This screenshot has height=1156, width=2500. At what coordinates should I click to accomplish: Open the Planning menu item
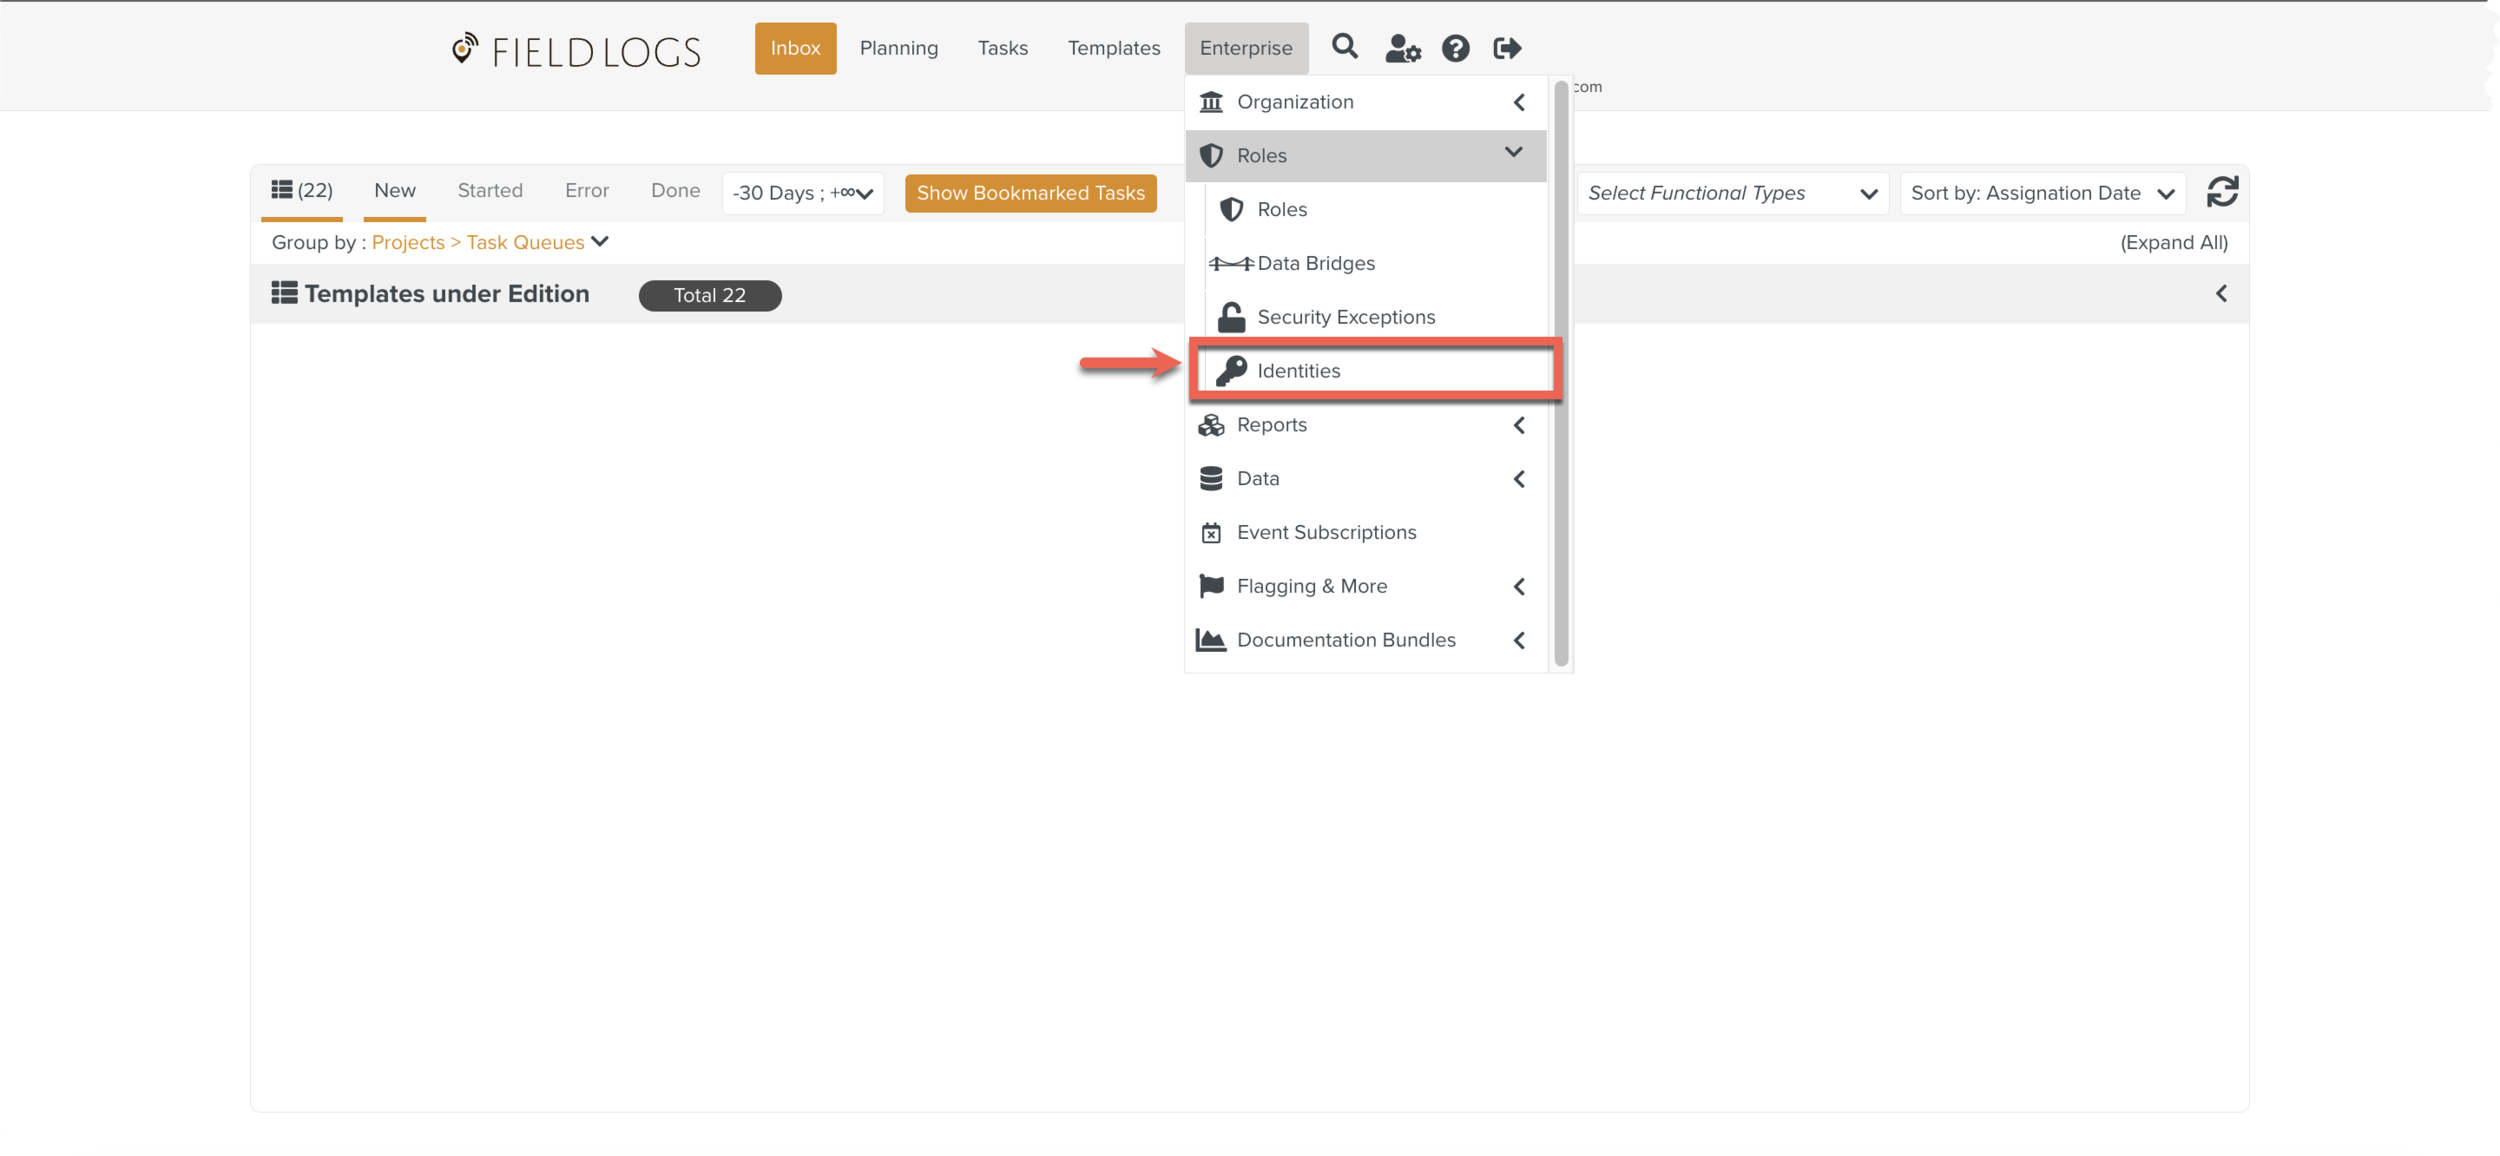898,48
